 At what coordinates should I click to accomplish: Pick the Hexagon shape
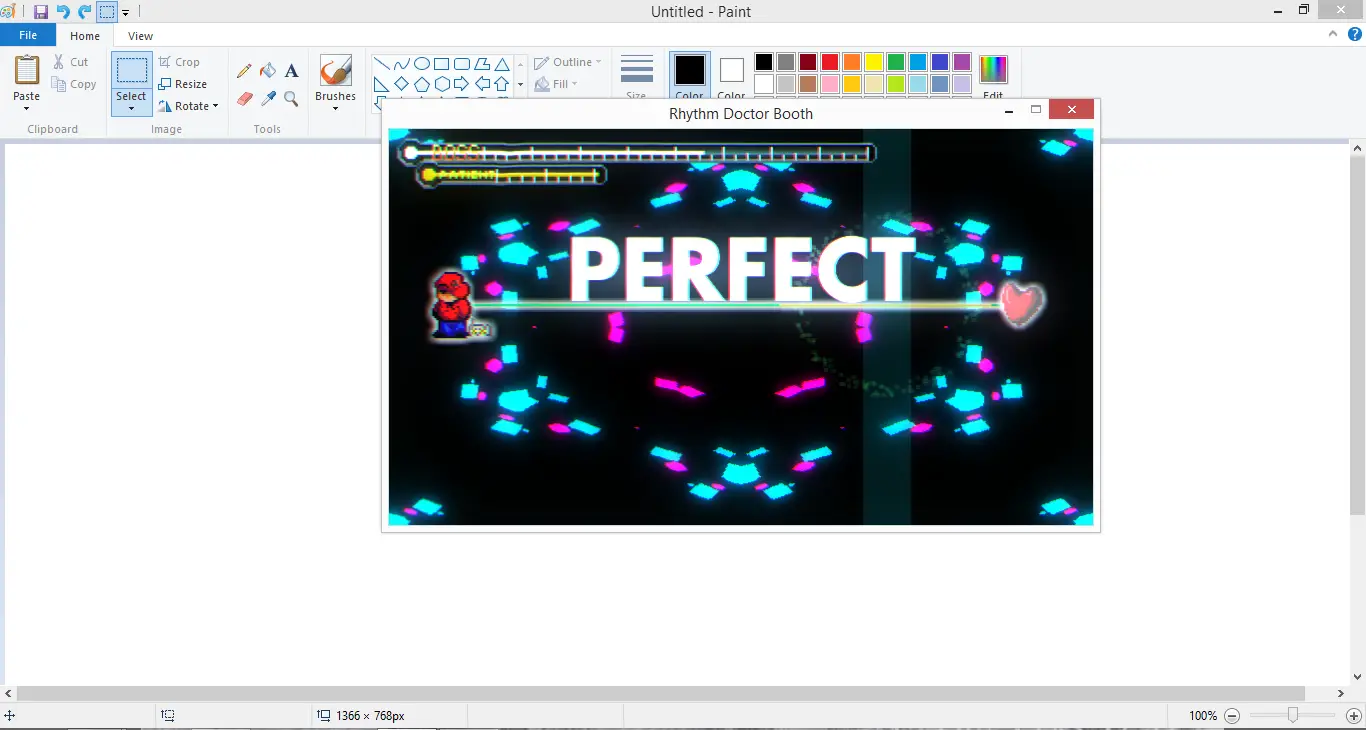(x=441, y=84)
